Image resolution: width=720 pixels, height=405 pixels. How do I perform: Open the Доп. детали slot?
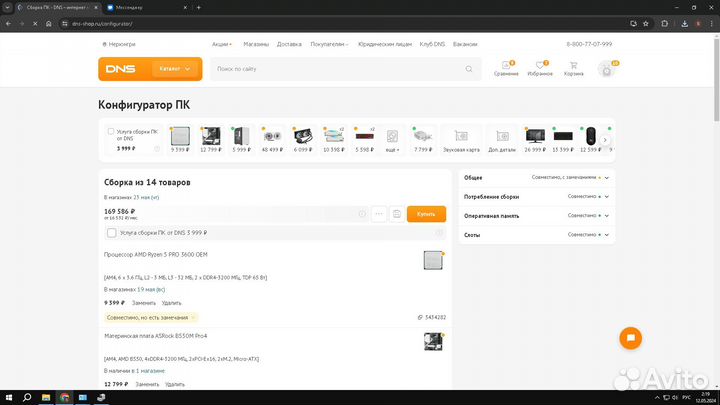(502, 140)
